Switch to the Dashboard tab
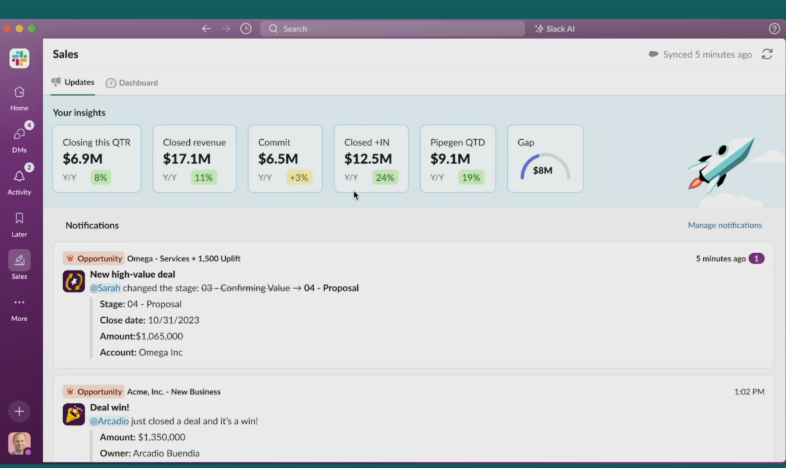Screen dimensions: 786x468 click(x=132, y=83)
